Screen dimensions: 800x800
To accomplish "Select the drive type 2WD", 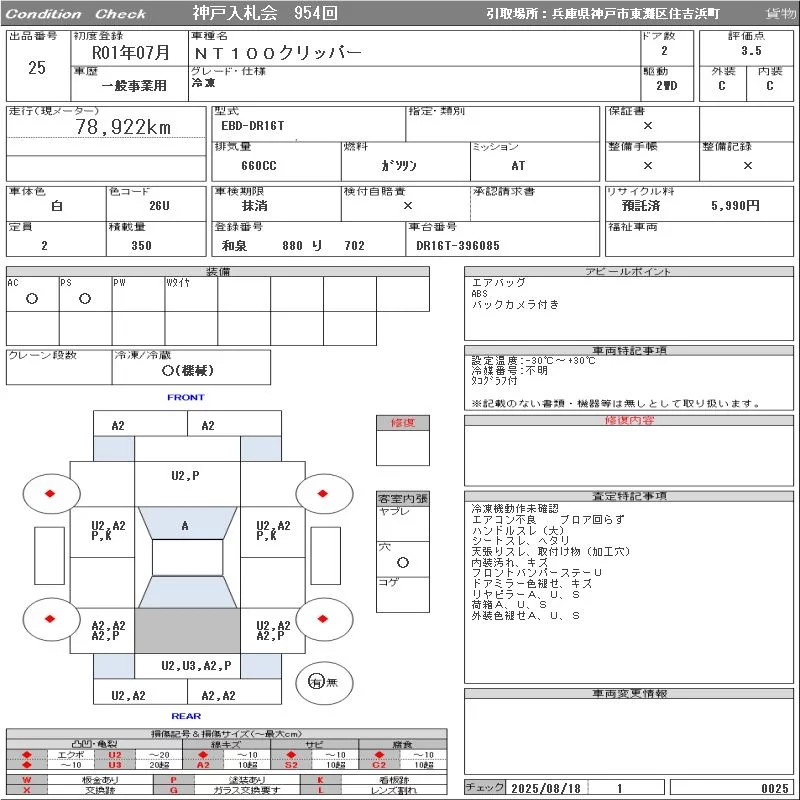I will (x=666, y=86).
